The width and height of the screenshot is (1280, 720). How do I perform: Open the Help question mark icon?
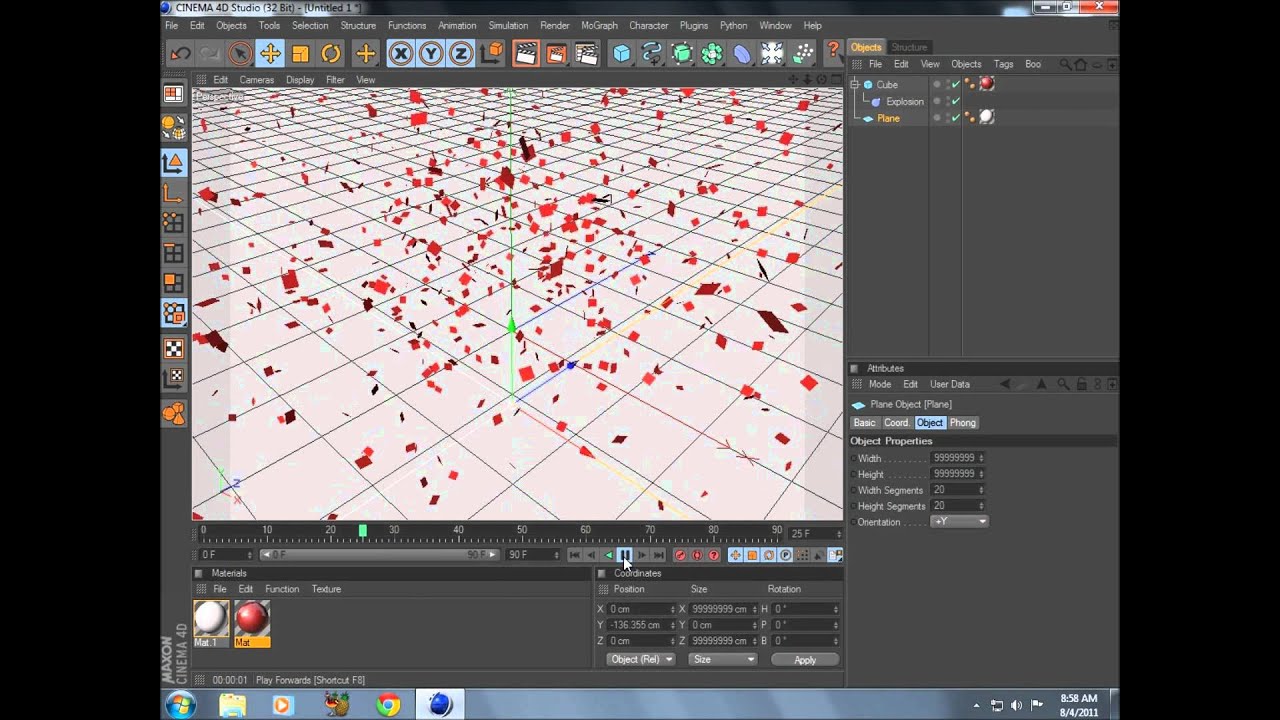833,52
